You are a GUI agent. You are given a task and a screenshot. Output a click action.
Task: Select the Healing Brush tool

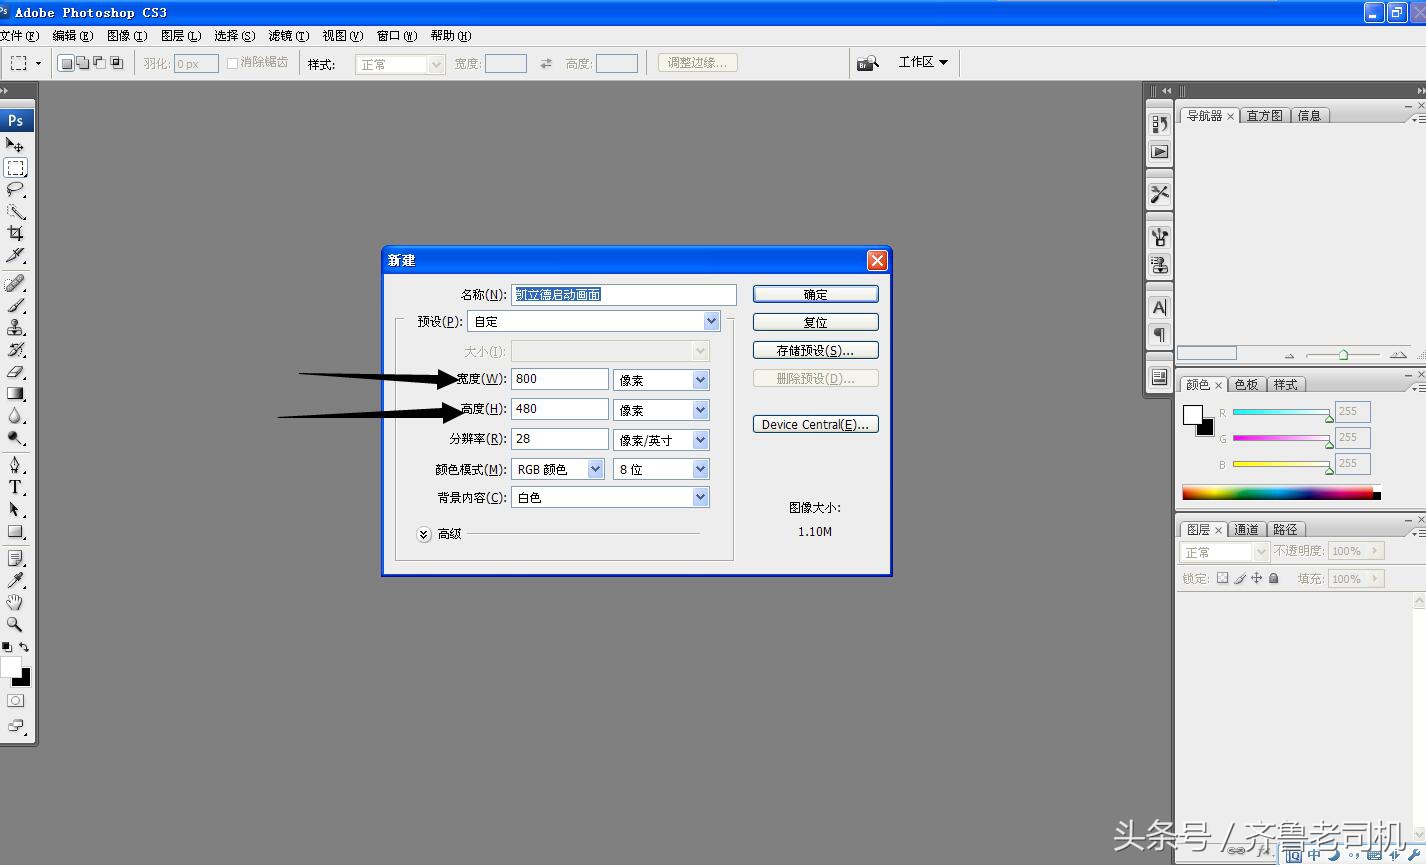click(x=15, y=284)
